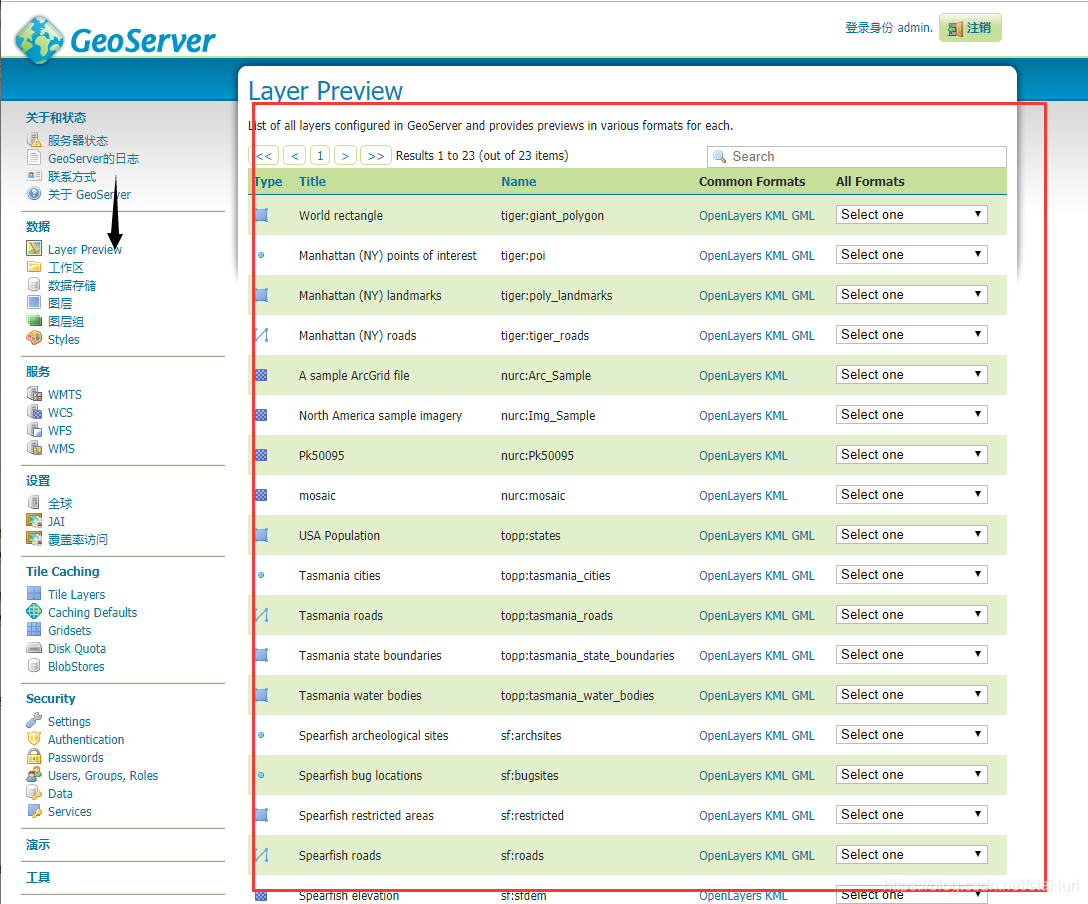This screenshot has width=1088, height=904.
Task: Click the contact information card icon
Action: (34, 176)
